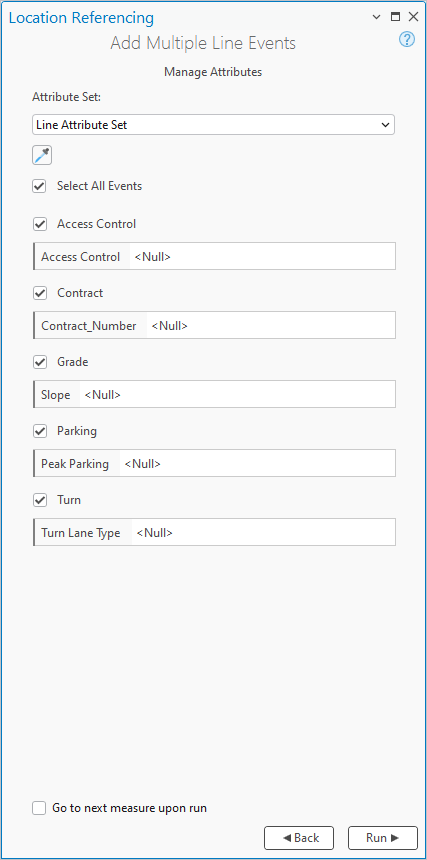Uncheck Select All Events checkbox
Viewport: 427px width, 860px height.
coord(39,186)
